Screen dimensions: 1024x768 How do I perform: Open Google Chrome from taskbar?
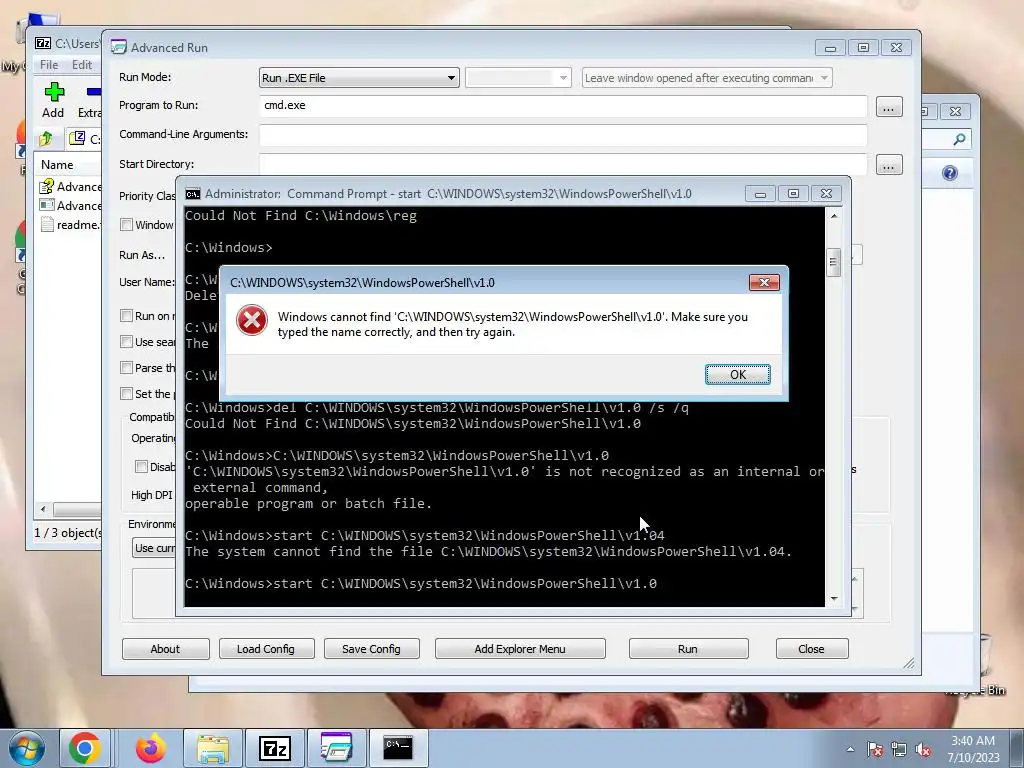click(x=85, y=748)
